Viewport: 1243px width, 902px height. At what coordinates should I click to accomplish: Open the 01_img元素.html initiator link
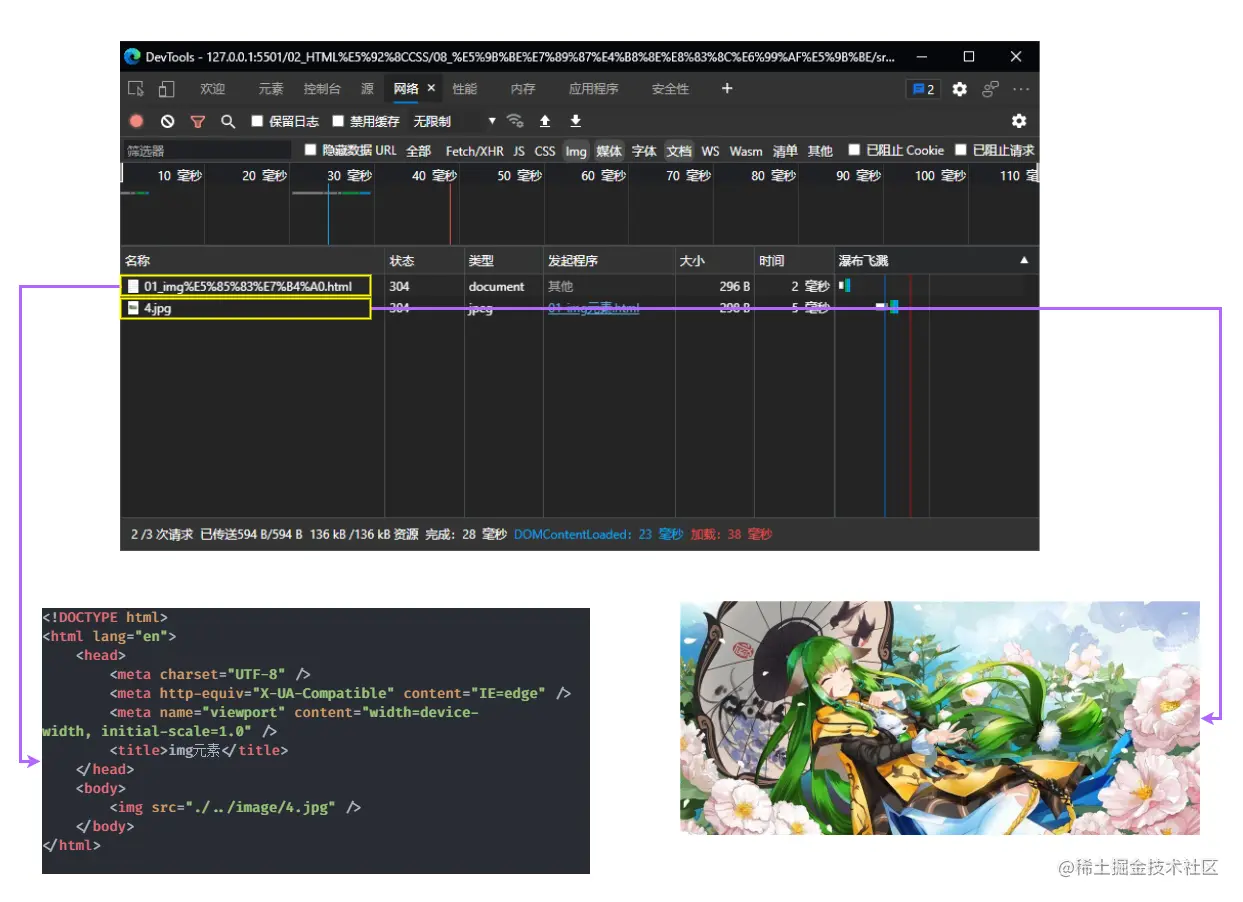(594, 308)
